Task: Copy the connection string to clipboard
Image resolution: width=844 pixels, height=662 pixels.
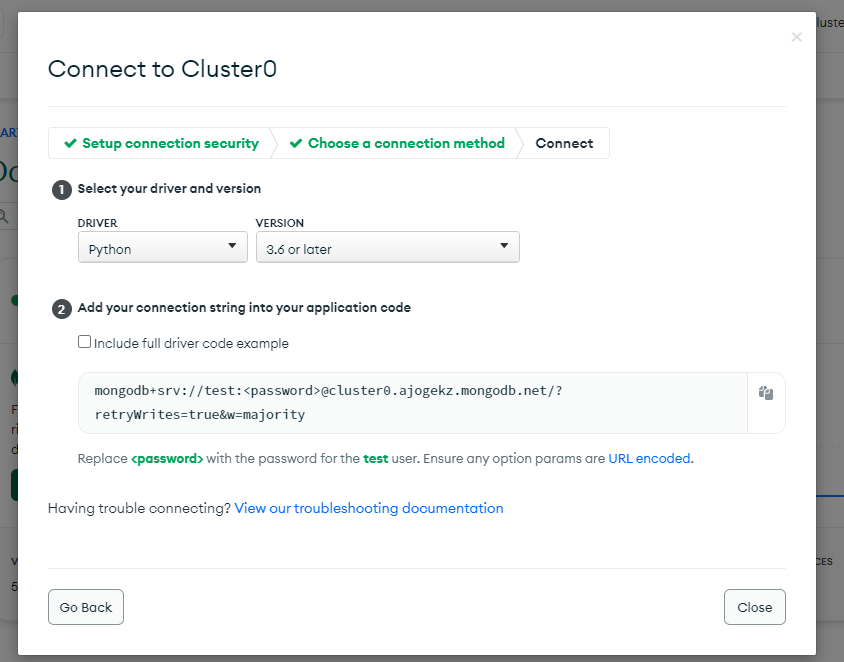Action: coord(765,393)
